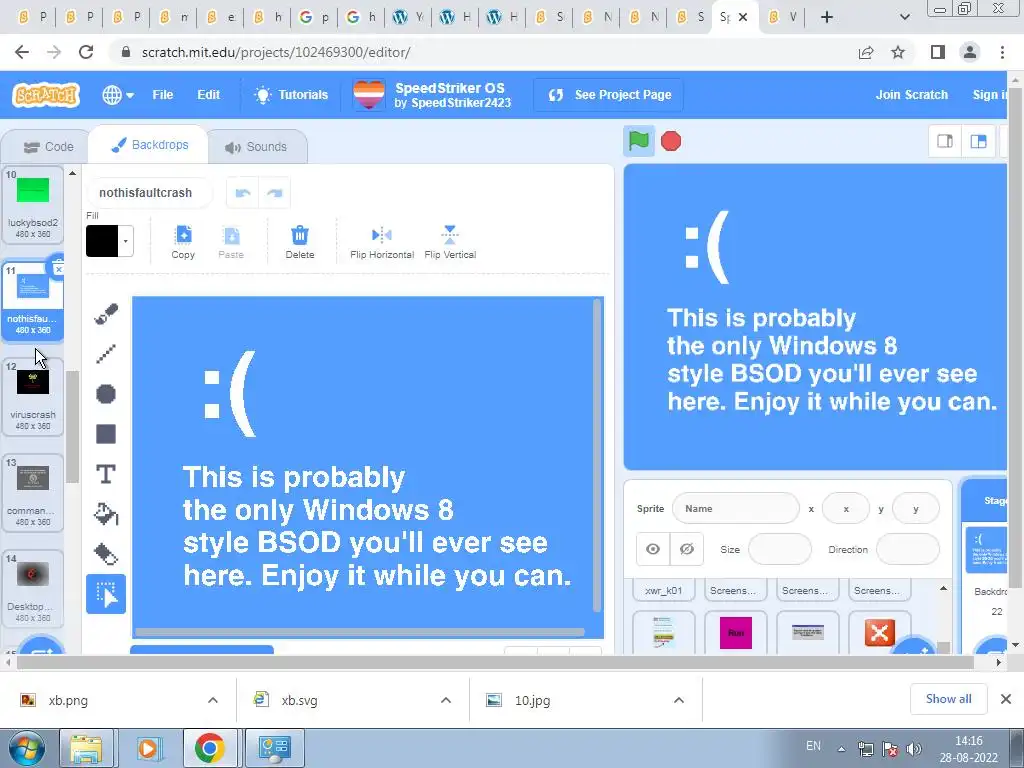Open the Edit menu
Image resolution: width=1024 pixels, height=768 pixels.
pos(208,95)
